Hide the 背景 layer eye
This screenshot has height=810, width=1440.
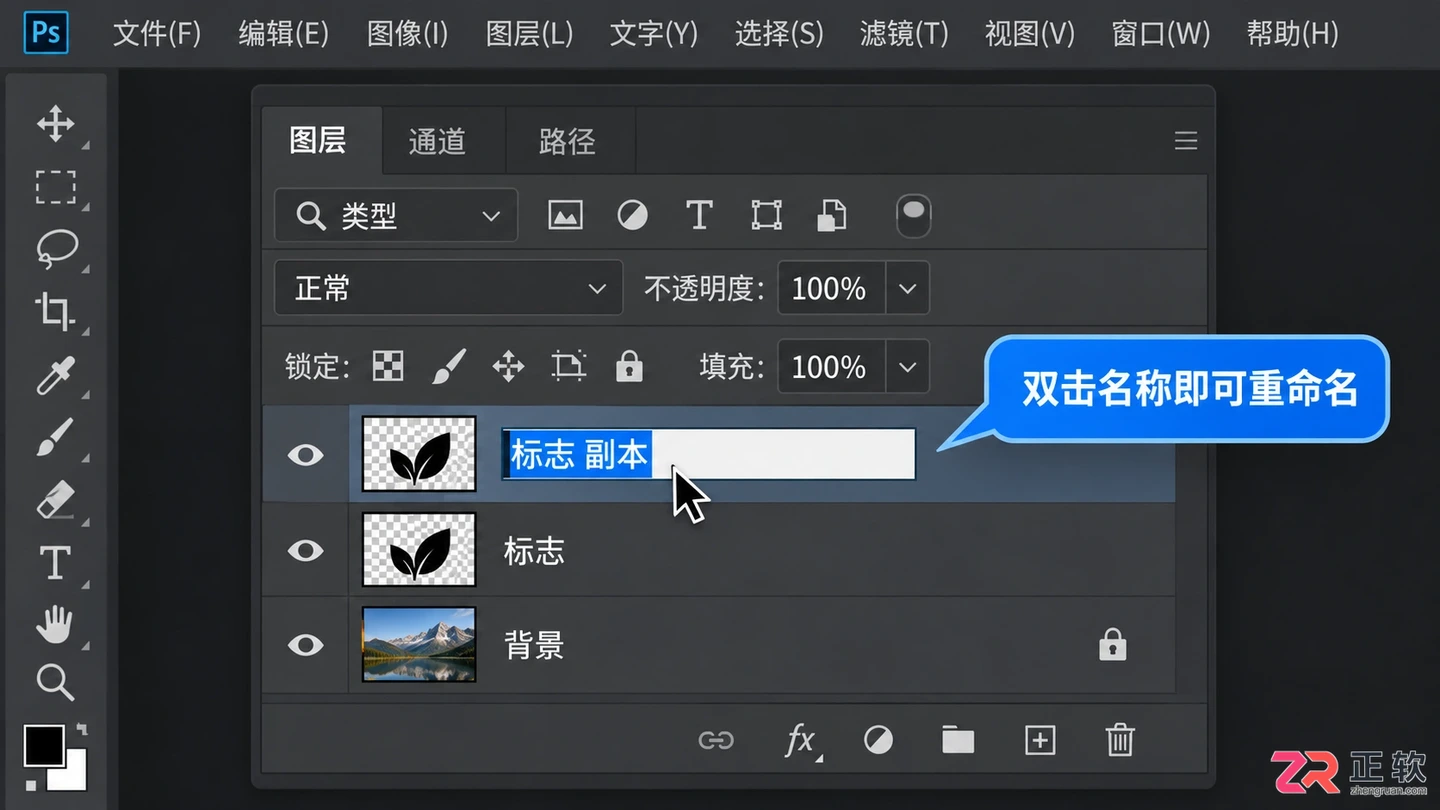(x=305, y=645)
